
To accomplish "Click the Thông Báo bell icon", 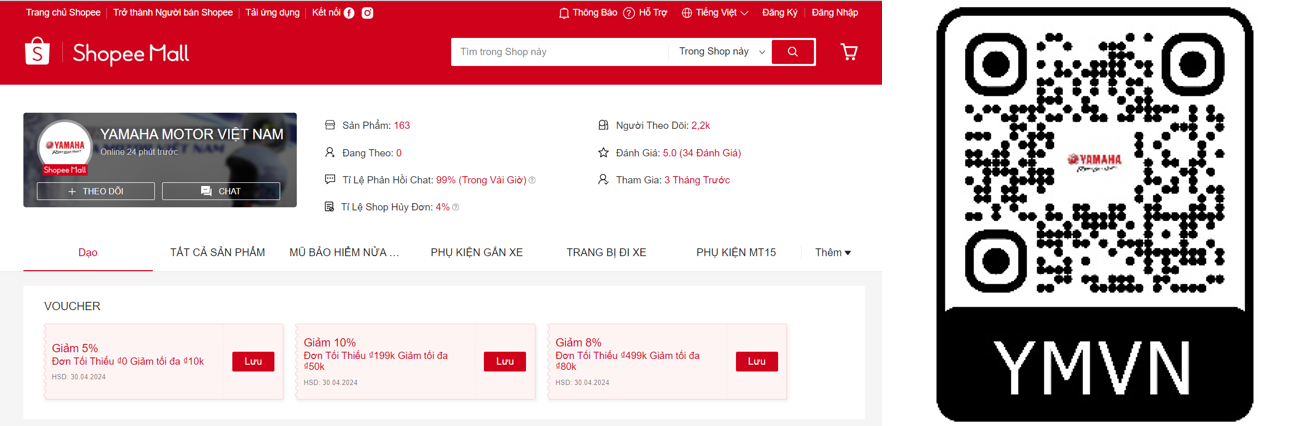I will [x=564, y=13].
